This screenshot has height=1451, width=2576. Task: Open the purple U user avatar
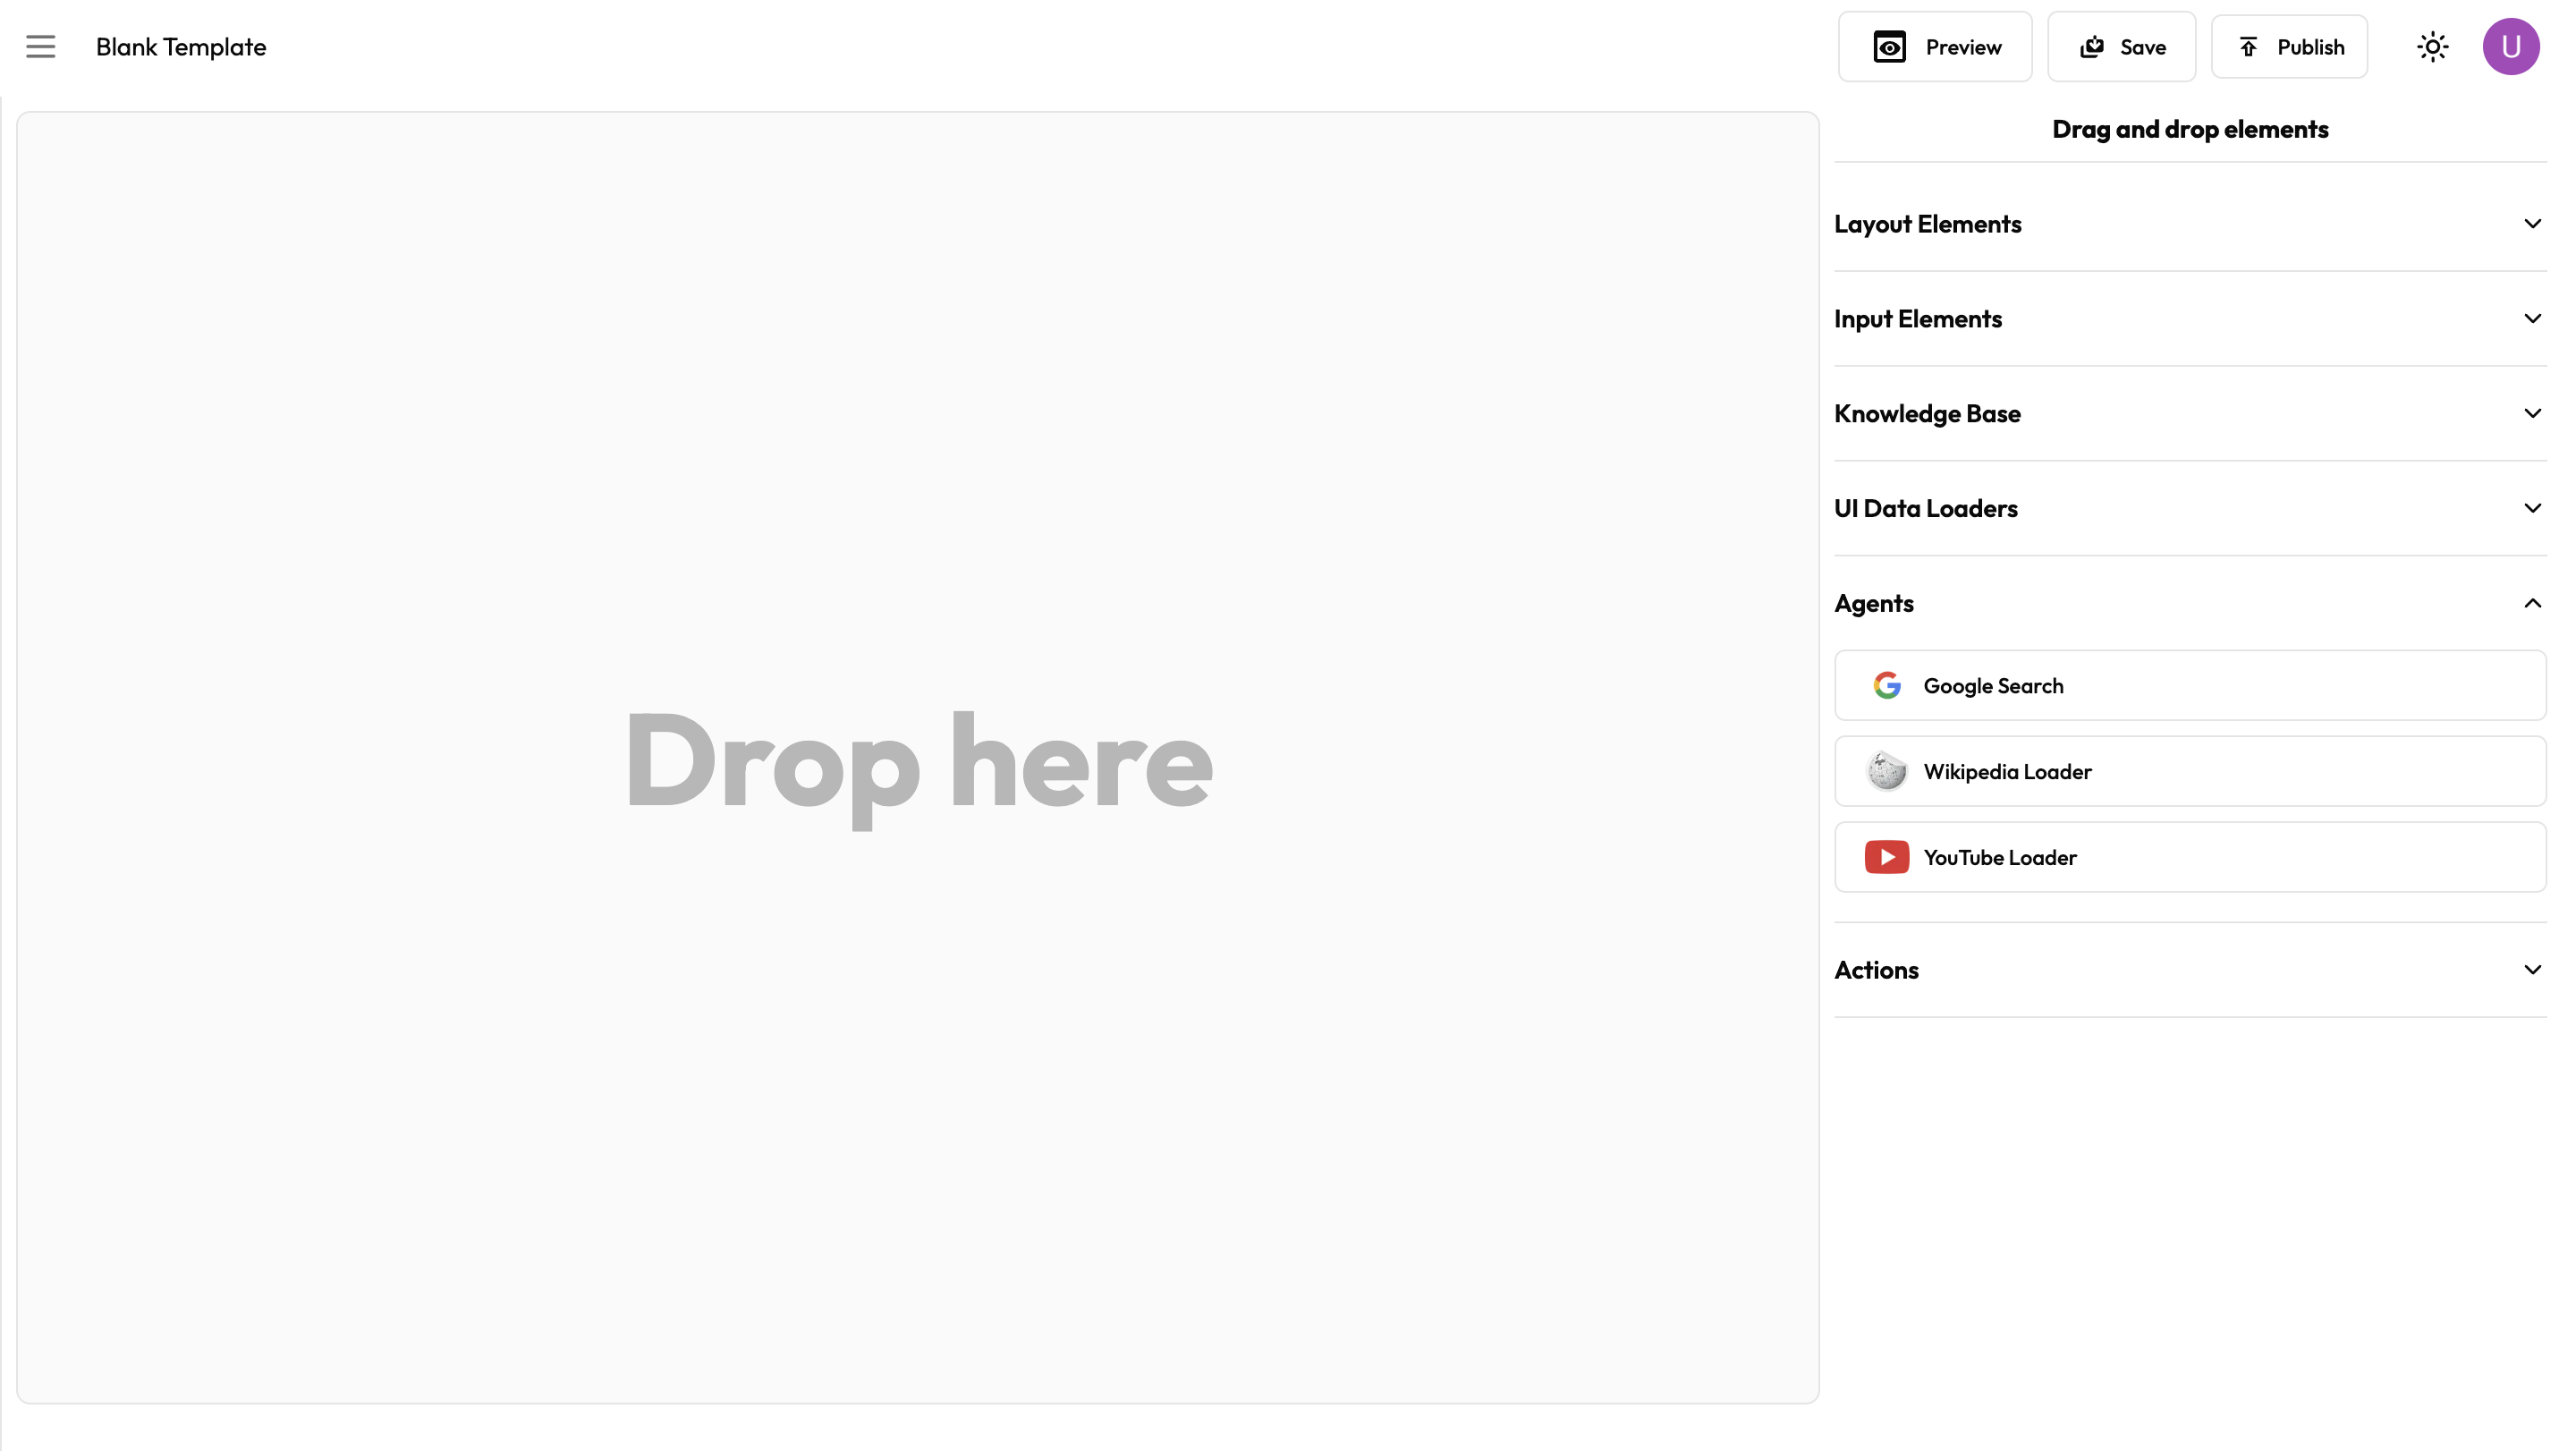point(2510,47)
